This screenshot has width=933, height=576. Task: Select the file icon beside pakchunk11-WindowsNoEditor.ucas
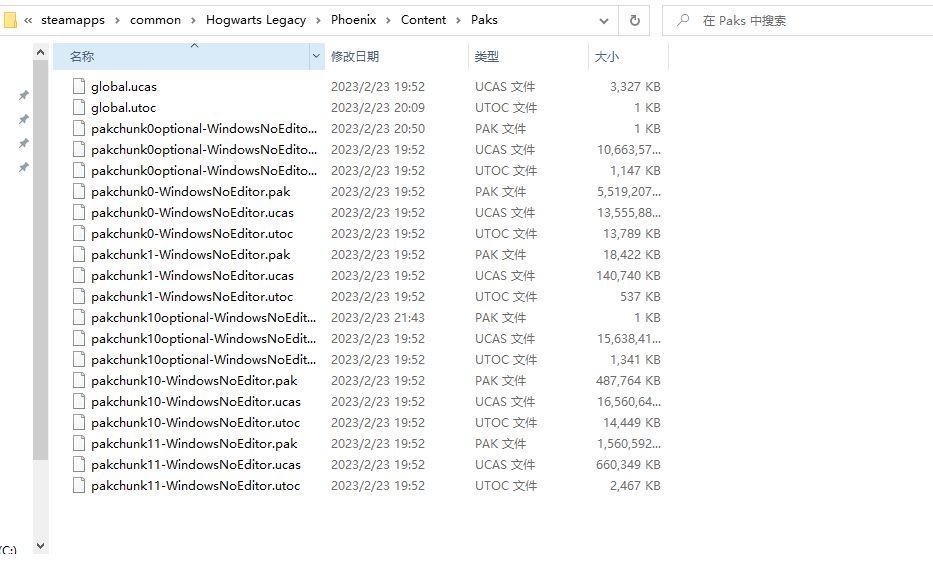pos(79,464)
